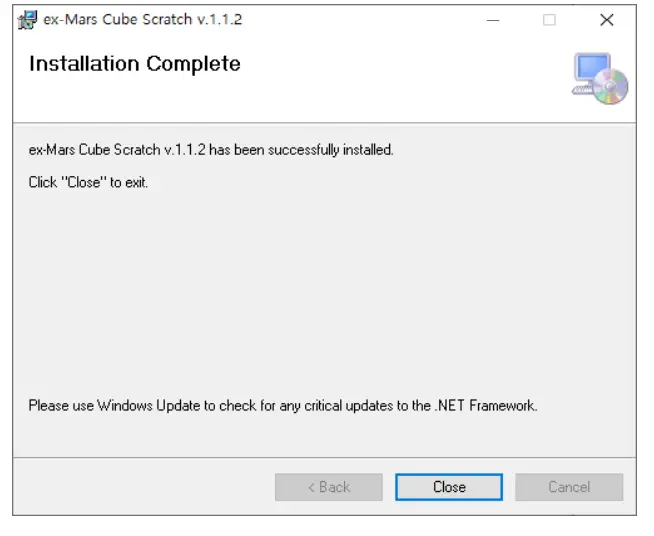Click the installer icon in the title bar
This screenshot has height=536, width=654.
[x=28, y=20]
